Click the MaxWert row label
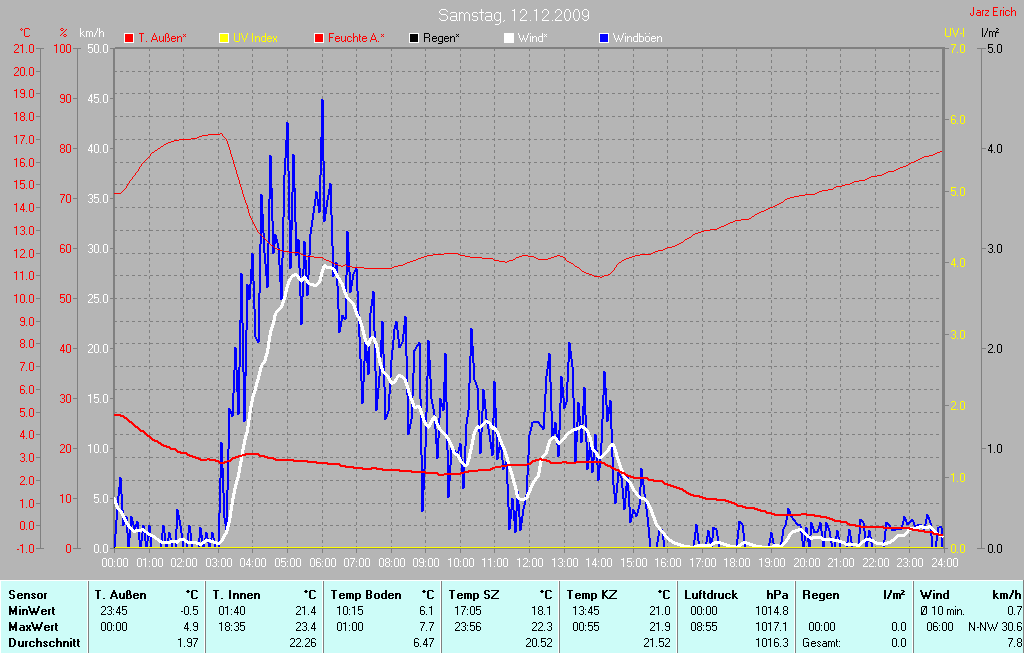Viewport: 1024px width, 653px height. point(33,626)
